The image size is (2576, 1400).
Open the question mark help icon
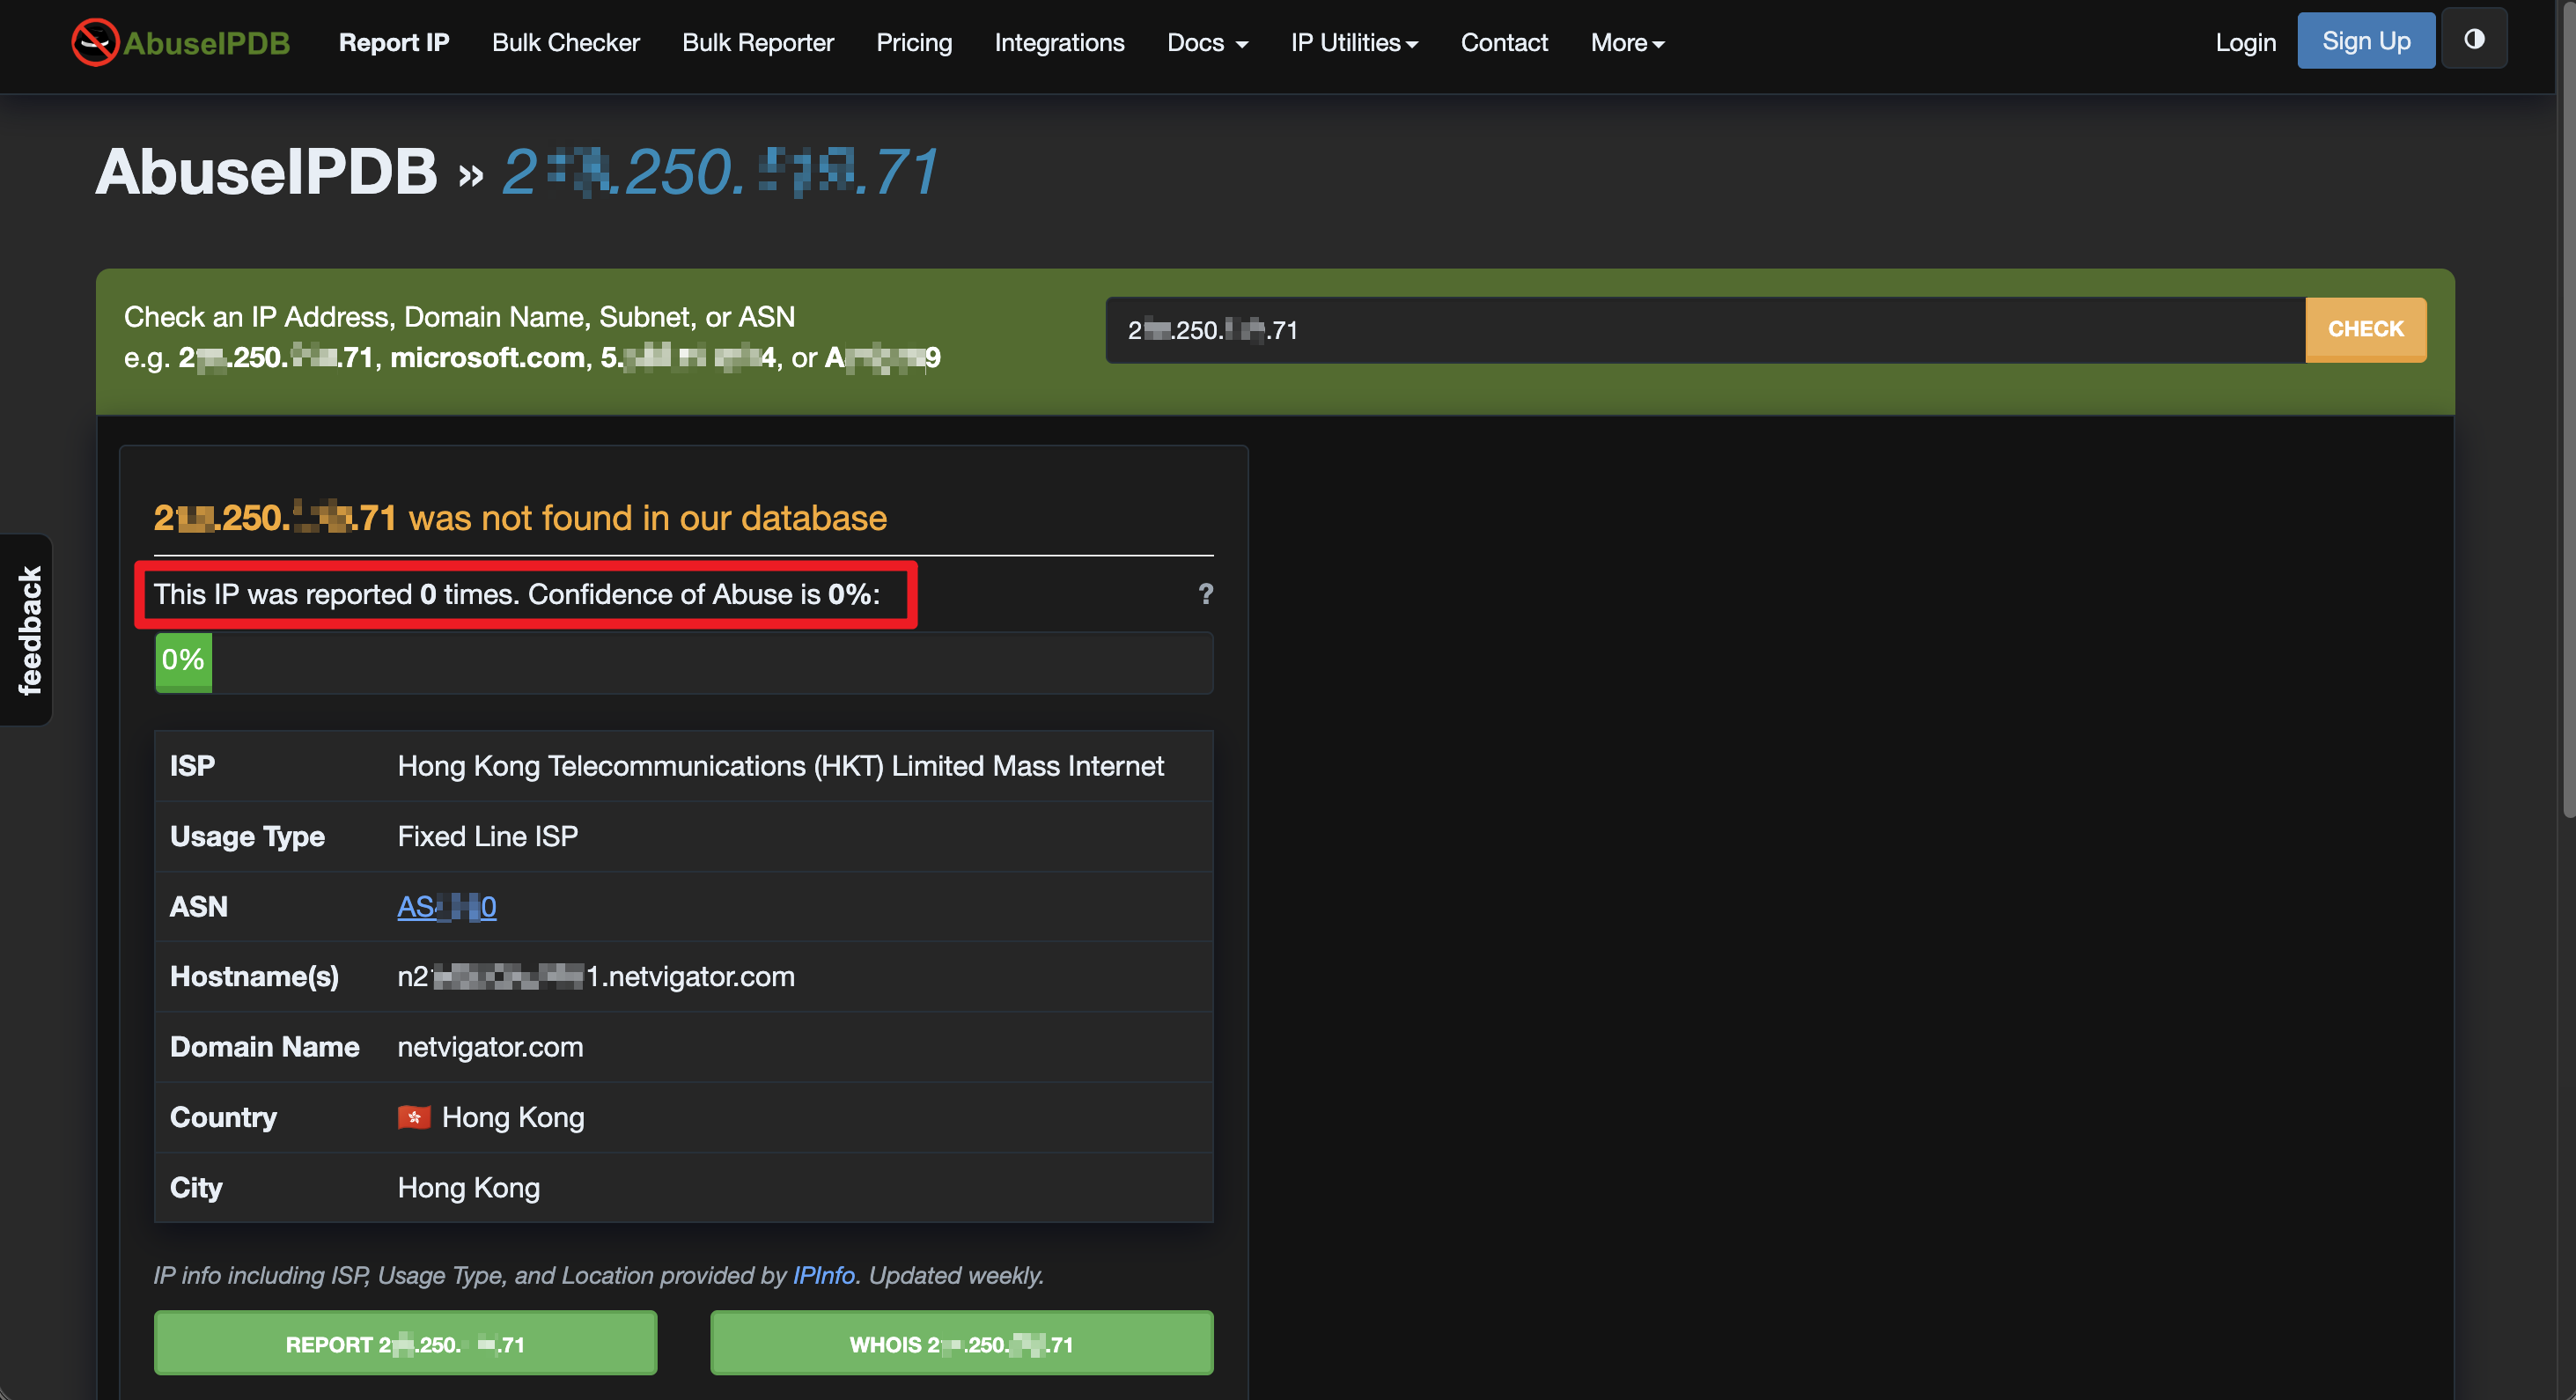pos(1206,594)
